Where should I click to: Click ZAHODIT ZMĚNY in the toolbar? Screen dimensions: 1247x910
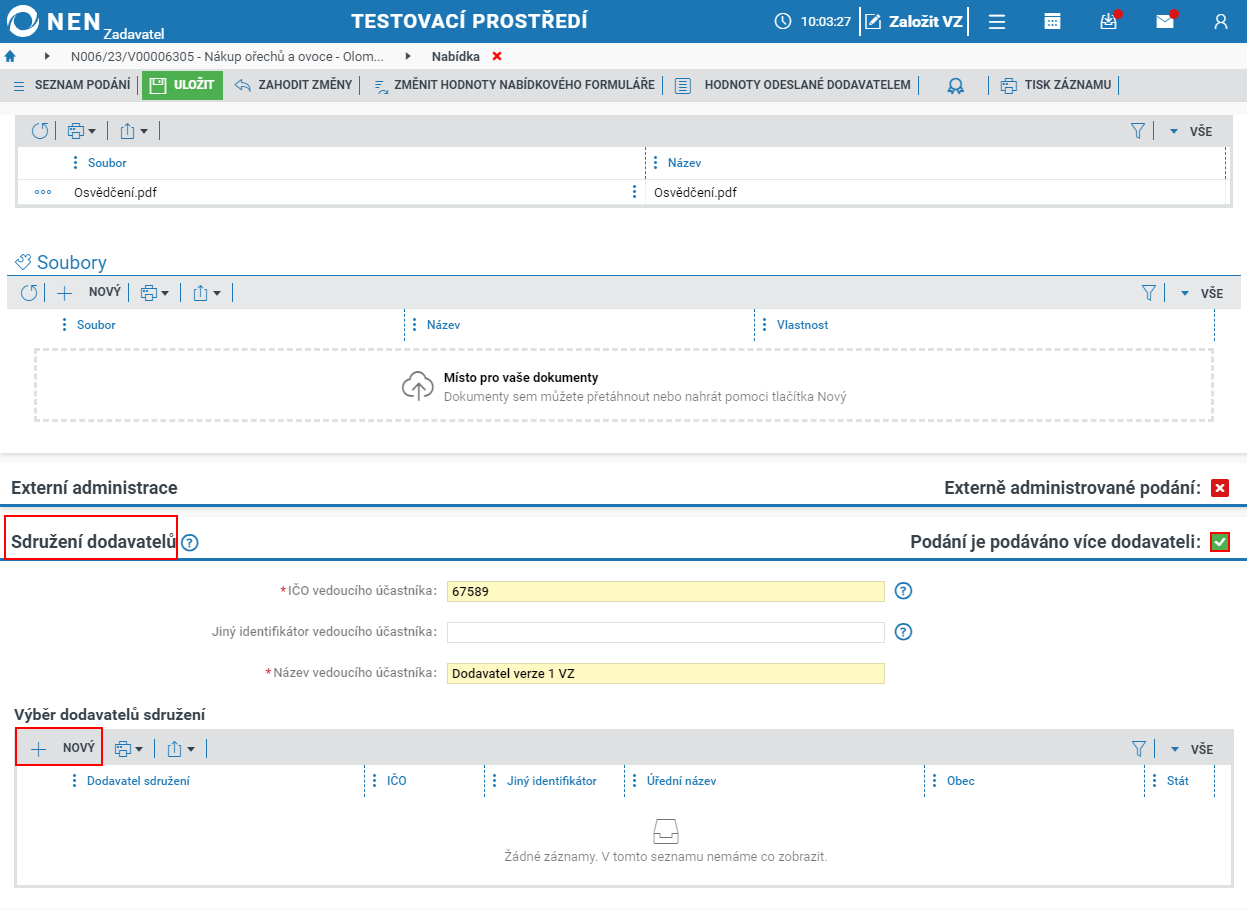(x=294, y=85)
